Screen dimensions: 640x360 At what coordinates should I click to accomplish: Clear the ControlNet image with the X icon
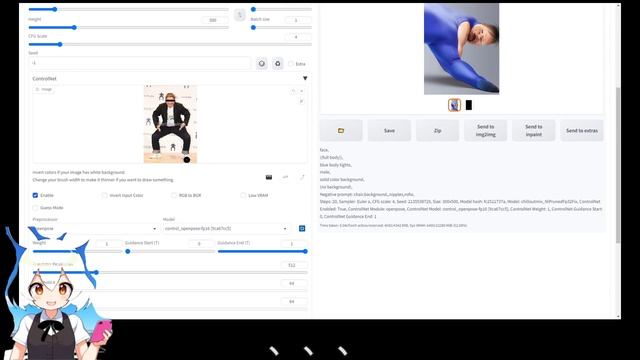(302, 91)
